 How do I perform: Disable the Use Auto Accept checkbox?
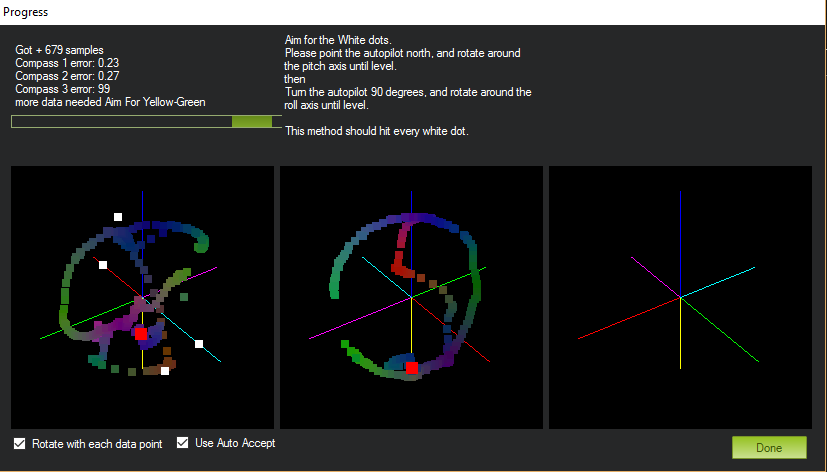[x=183, y=443]
